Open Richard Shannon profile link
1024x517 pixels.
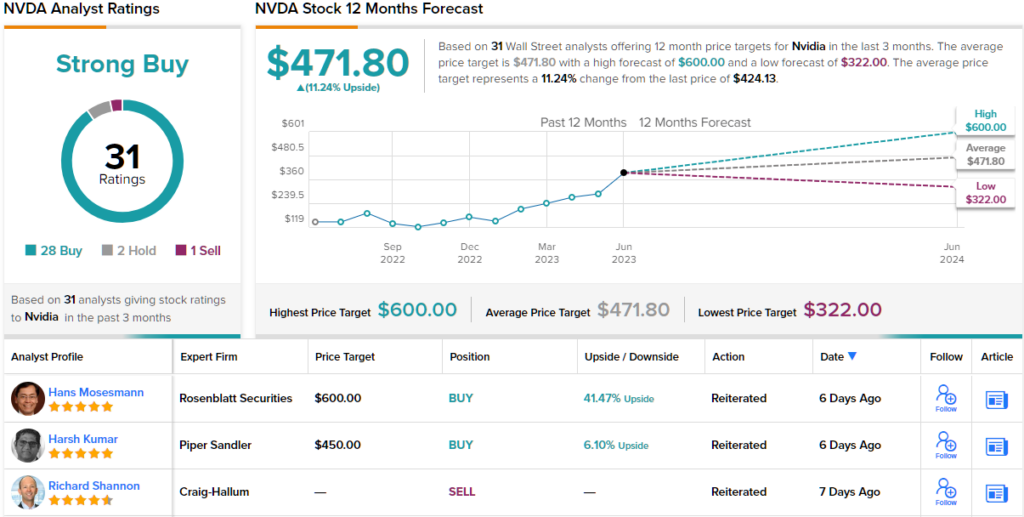94,486
